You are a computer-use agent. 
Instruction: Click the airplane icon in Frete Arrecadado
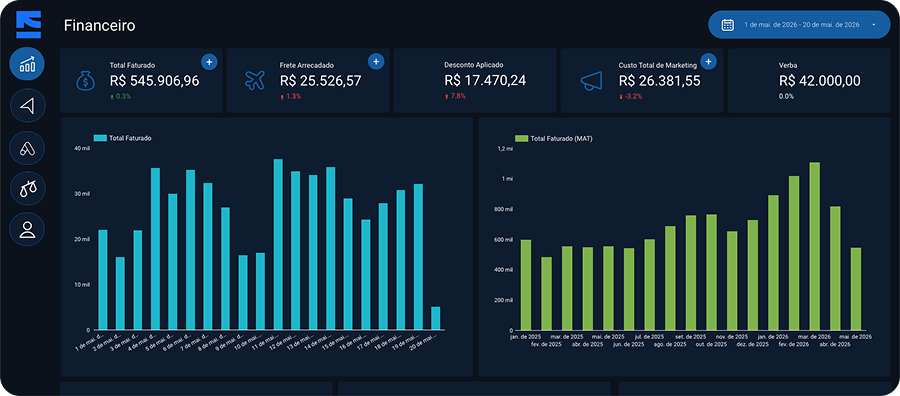[x=254, y=80]
